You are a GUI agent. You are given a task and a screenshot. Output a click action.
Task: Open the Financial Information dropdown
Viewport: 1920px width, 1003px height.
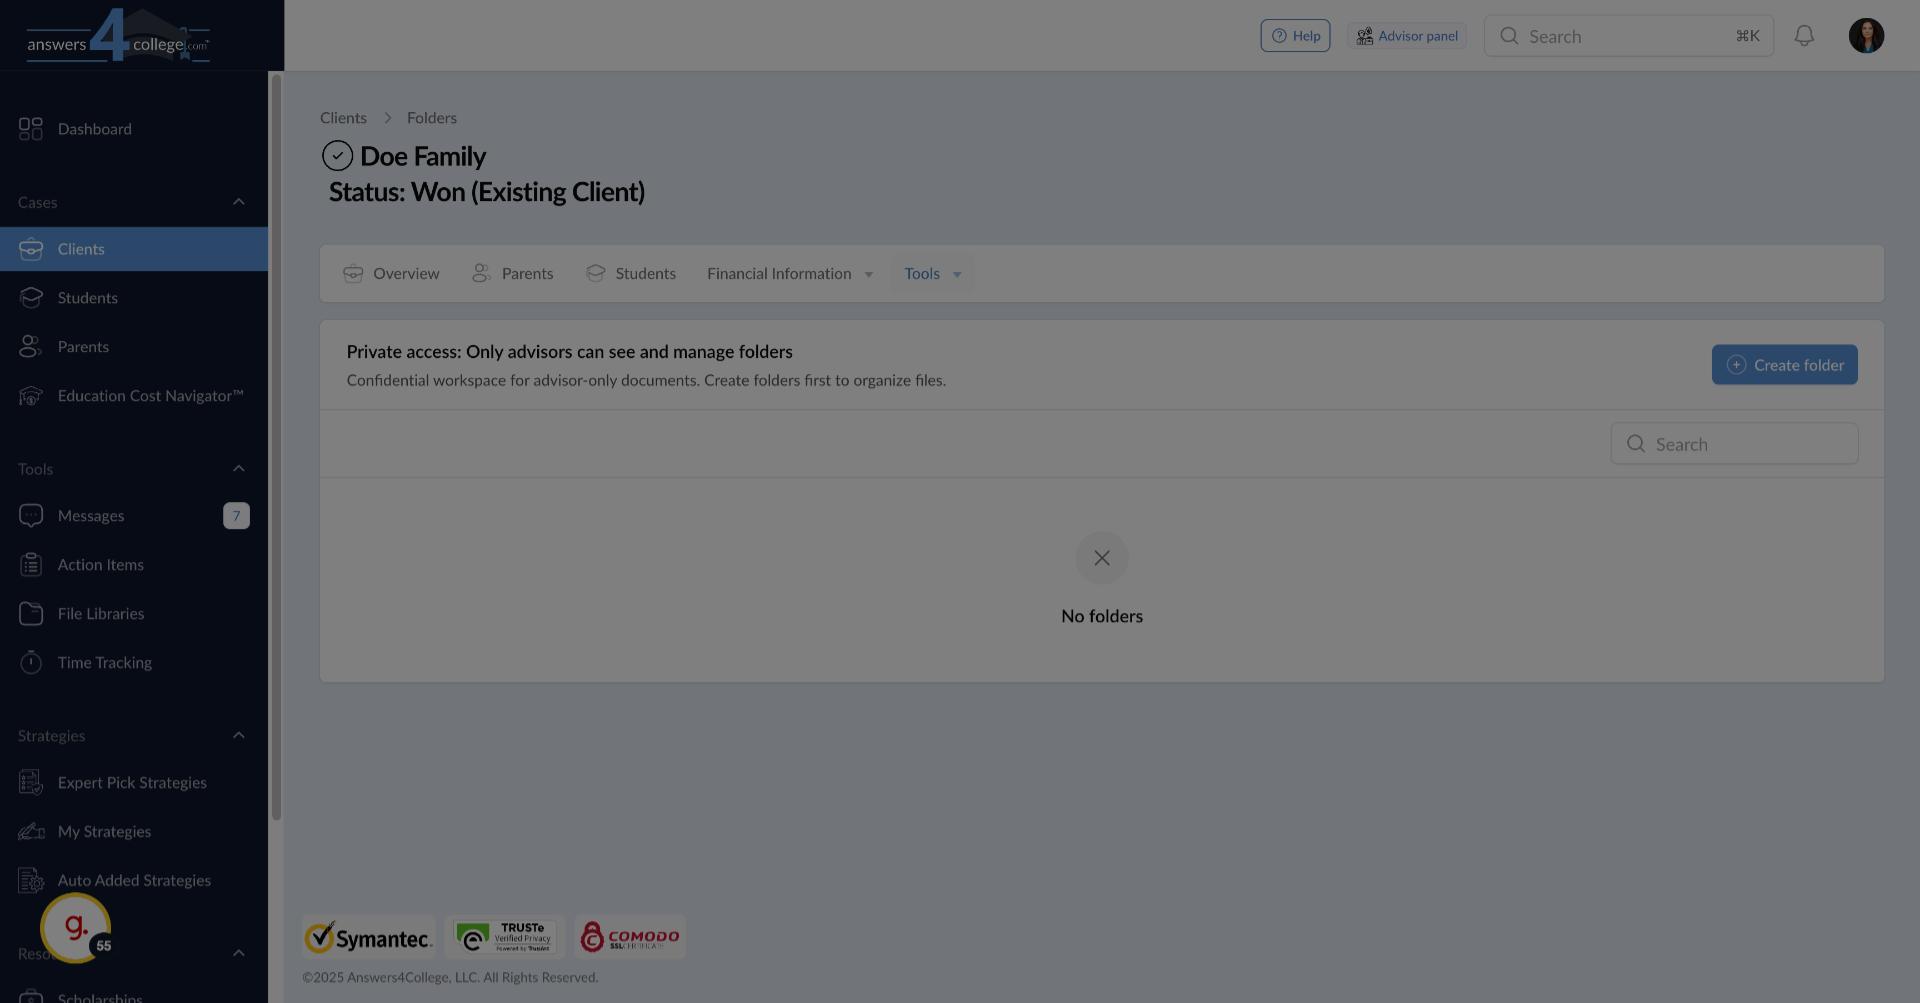click(789, 273)
